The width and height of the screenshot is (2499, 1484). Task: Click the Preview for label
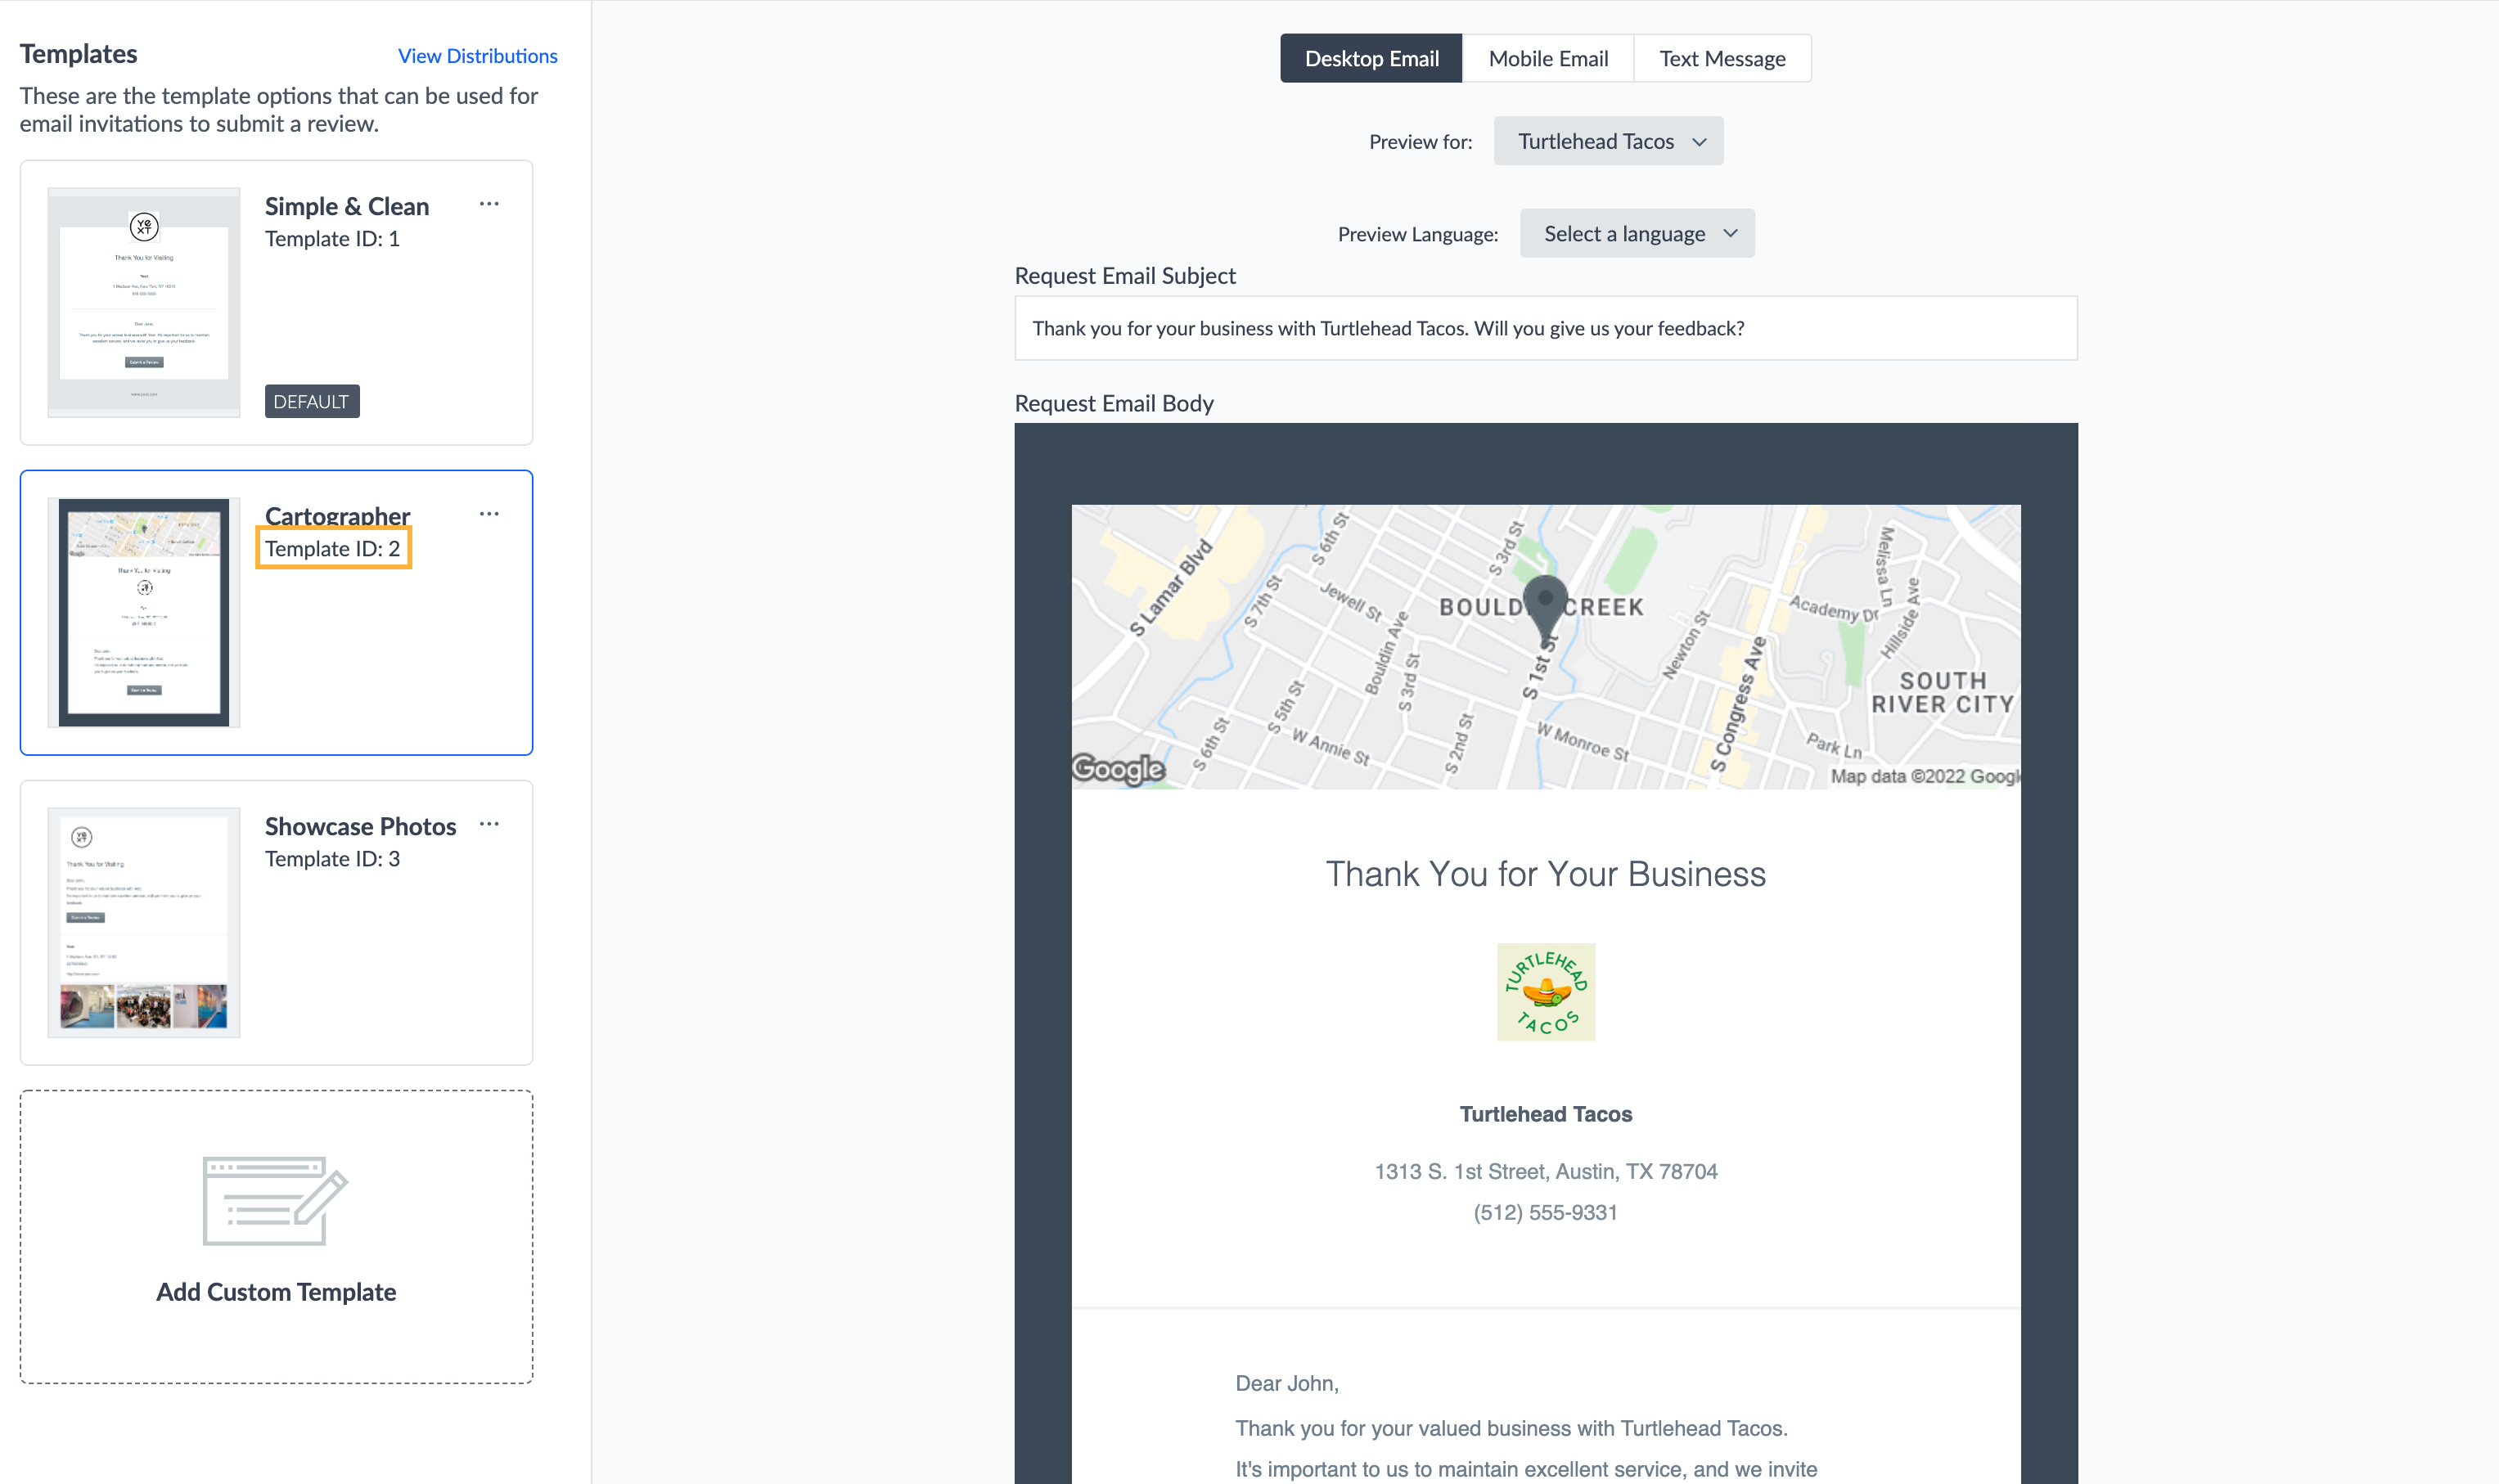pyautogui.click(x=1421, y=142)
